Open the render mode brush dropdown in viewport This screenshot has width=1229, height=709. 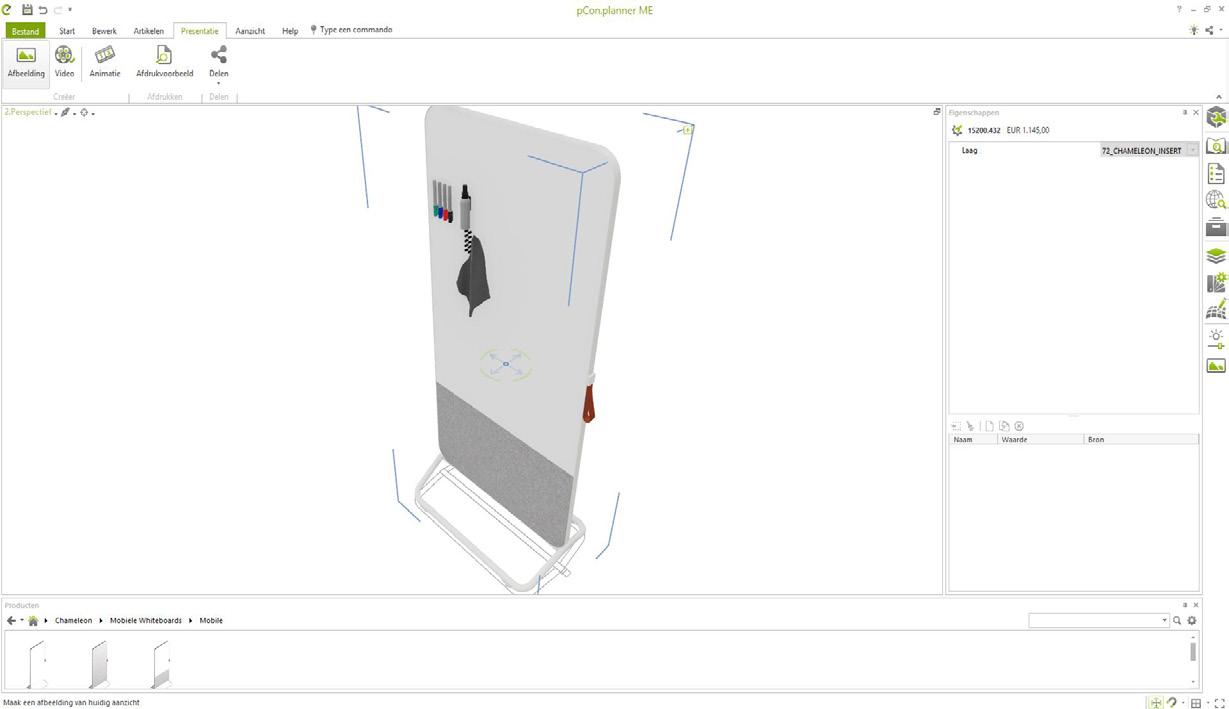coord(67,112)
